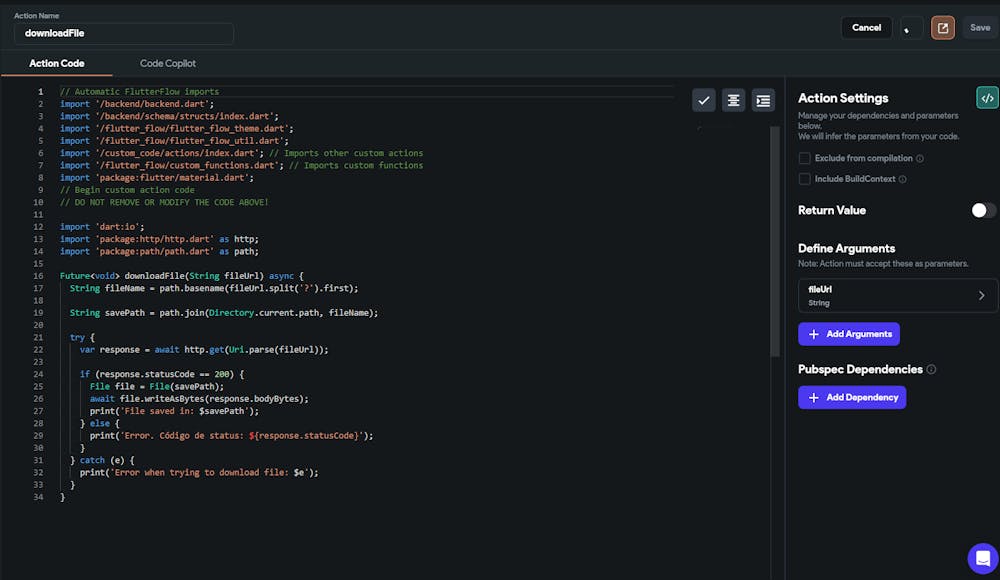Screen dimensions: 1000x580
Task: Click the green code brackets icon
Action: point(987,98)
